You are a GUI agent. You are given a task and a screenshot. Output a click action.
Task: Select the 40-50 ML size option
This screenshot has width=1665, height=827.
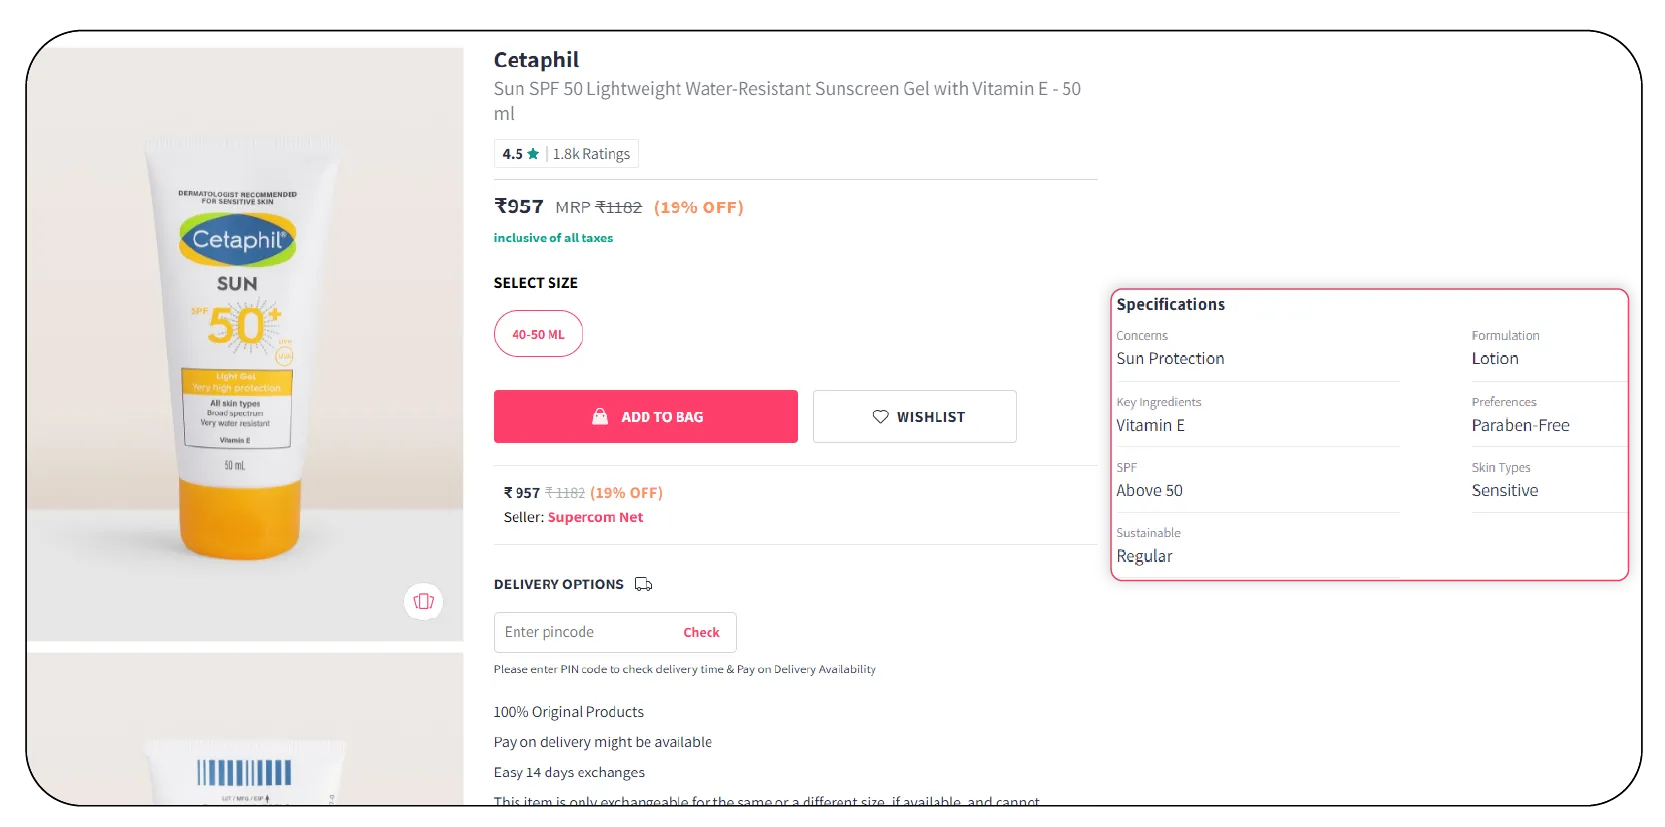(538, 334)
